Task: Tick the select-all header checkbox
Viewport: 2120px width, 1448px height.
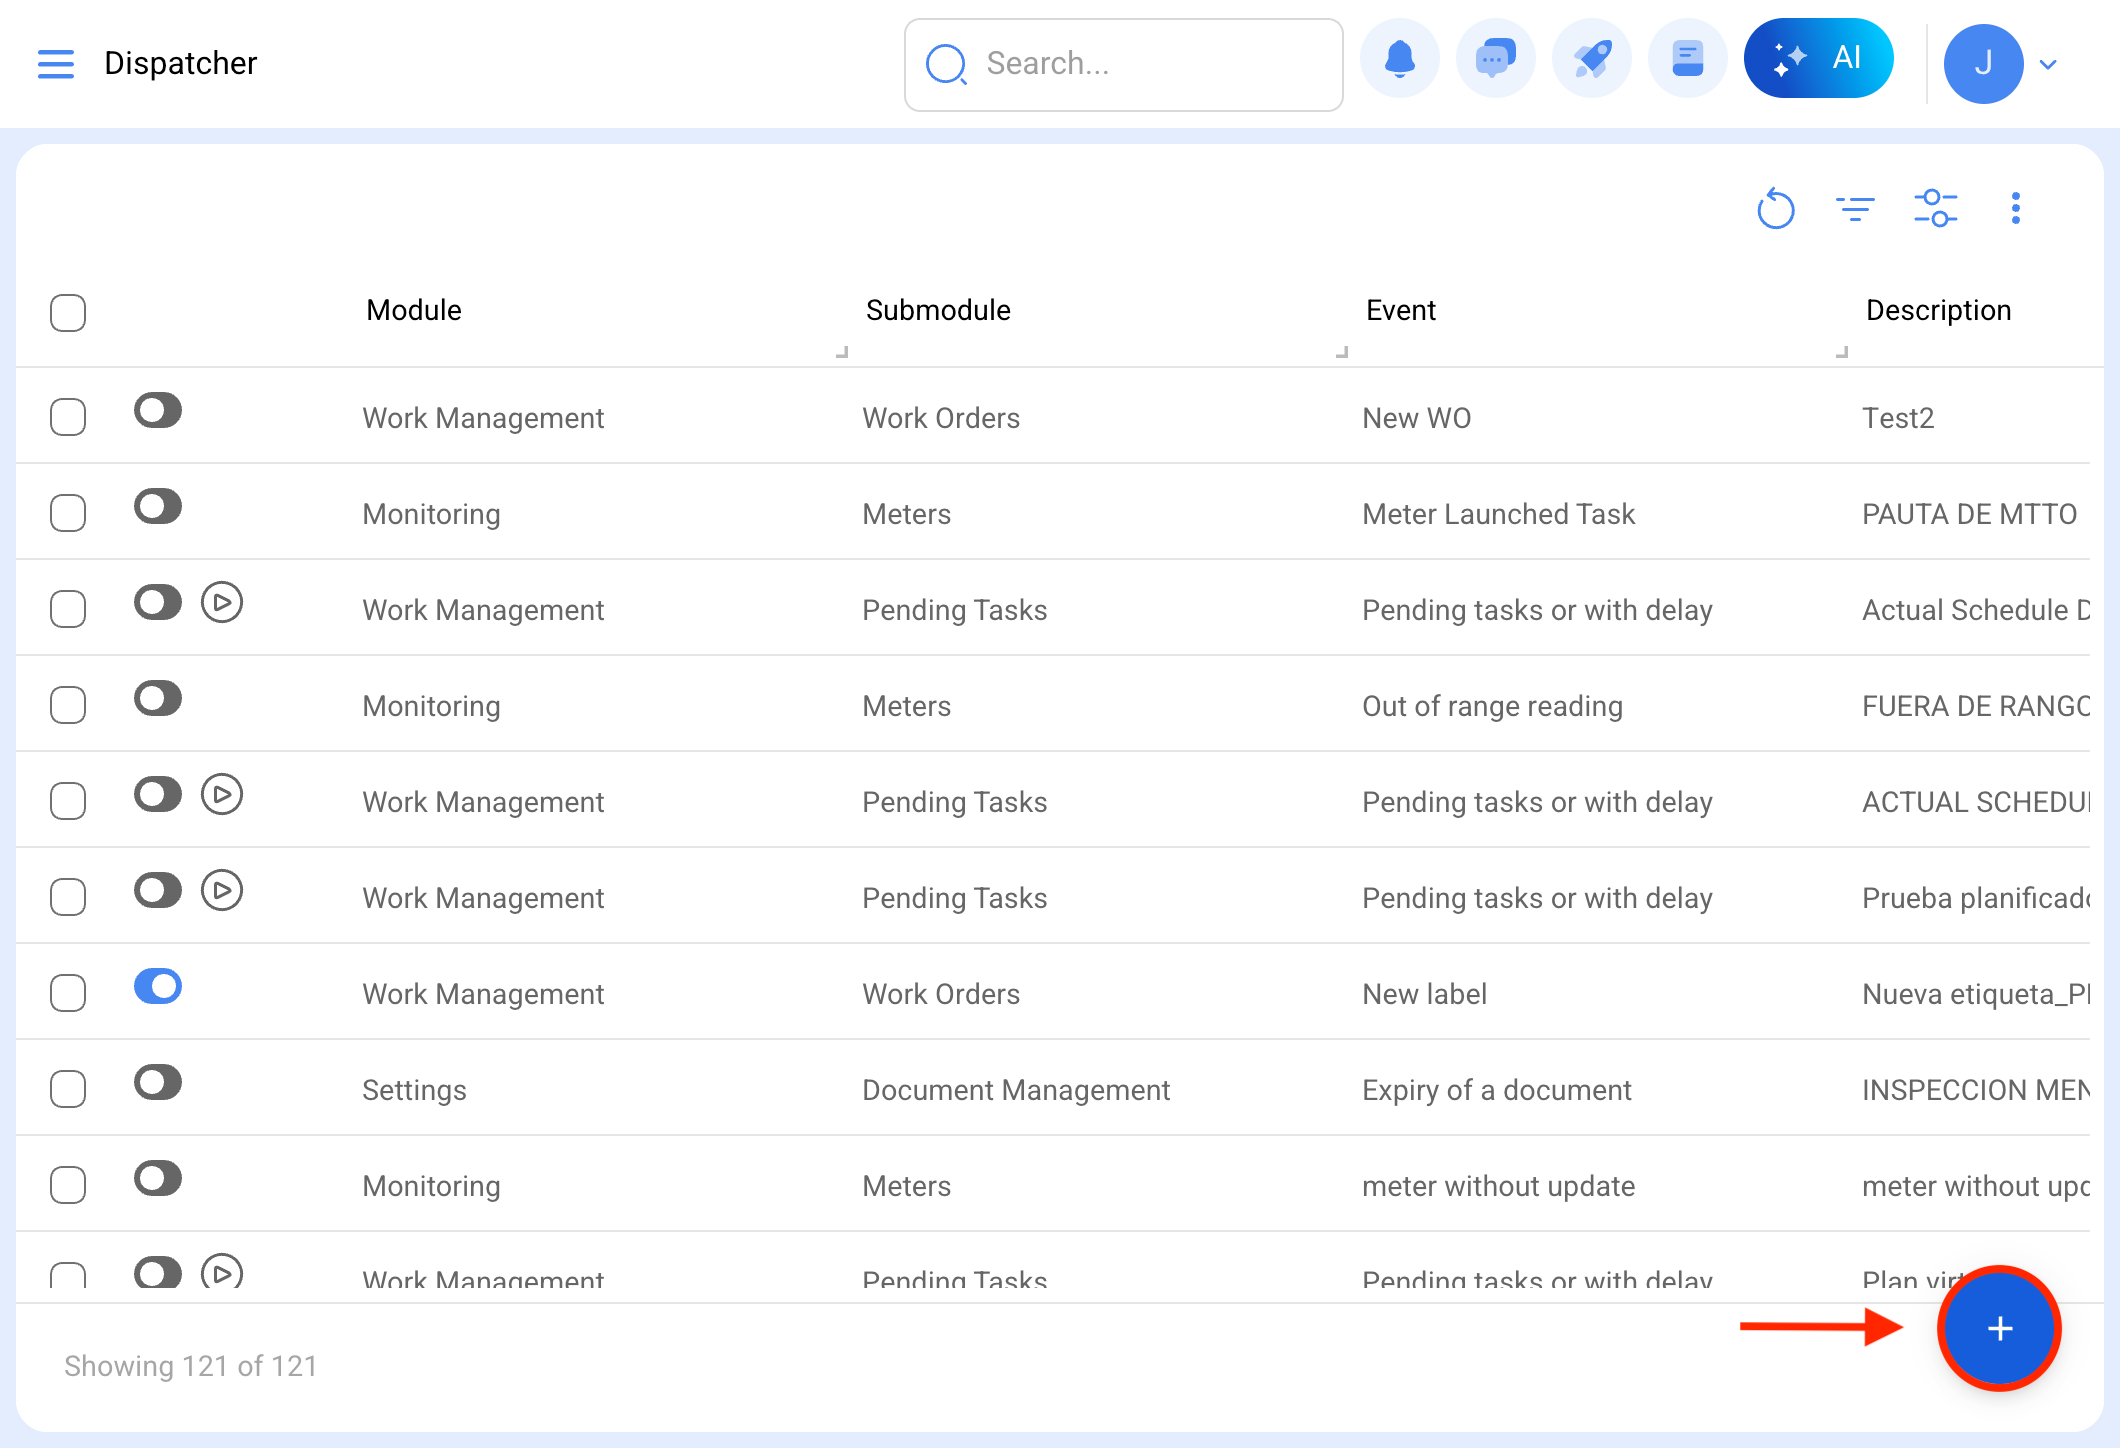Action: coord(68,313)
